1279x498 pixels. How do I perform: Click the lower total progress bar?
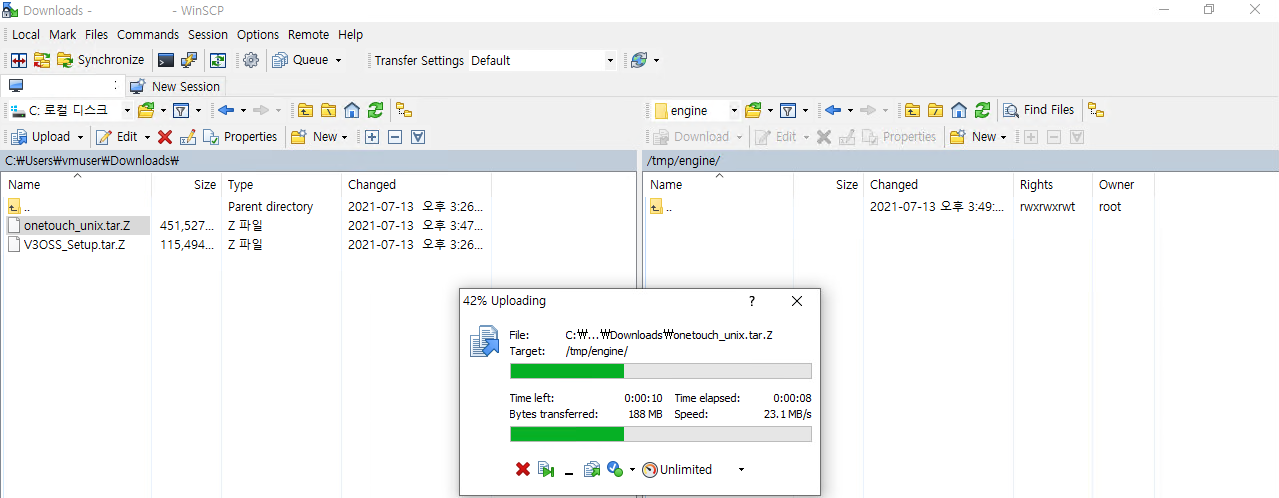[x=661, y=434]
